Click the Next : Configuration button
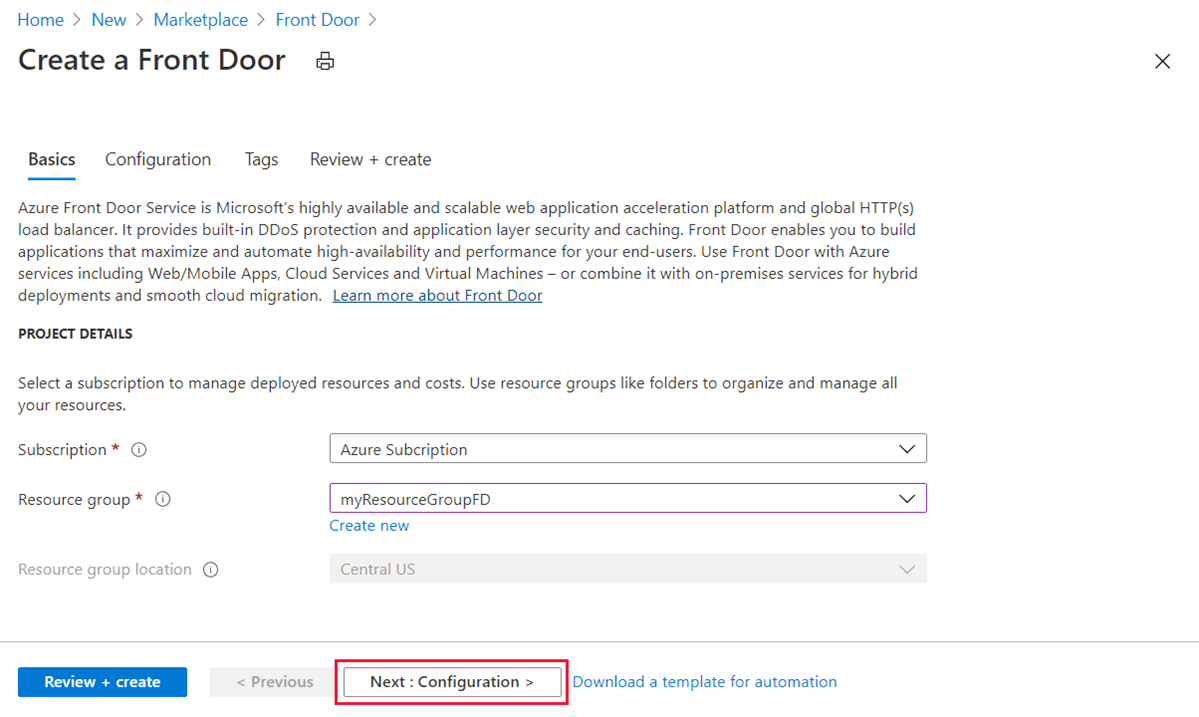 point(451,681)
